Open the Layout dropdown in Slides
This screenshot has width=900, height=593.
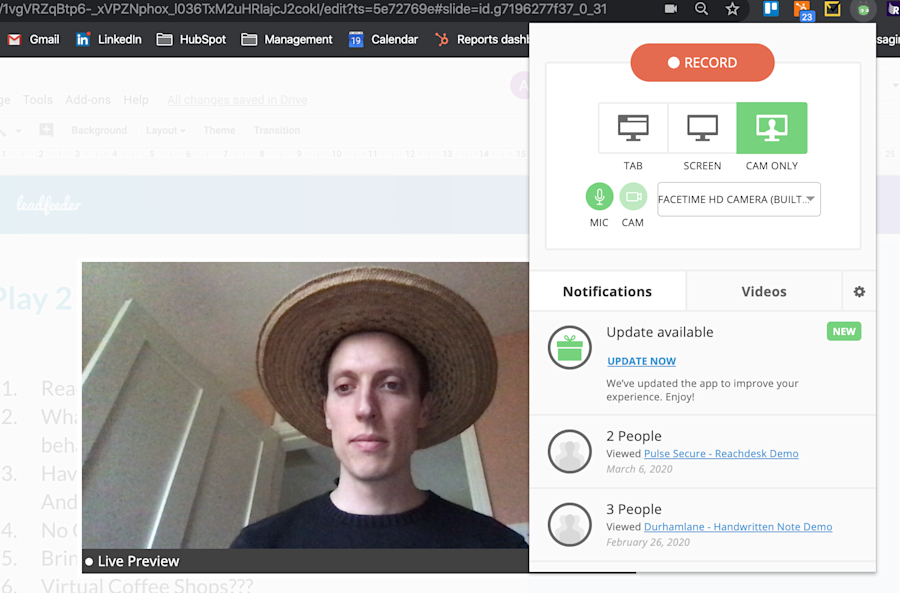[163, 130]
